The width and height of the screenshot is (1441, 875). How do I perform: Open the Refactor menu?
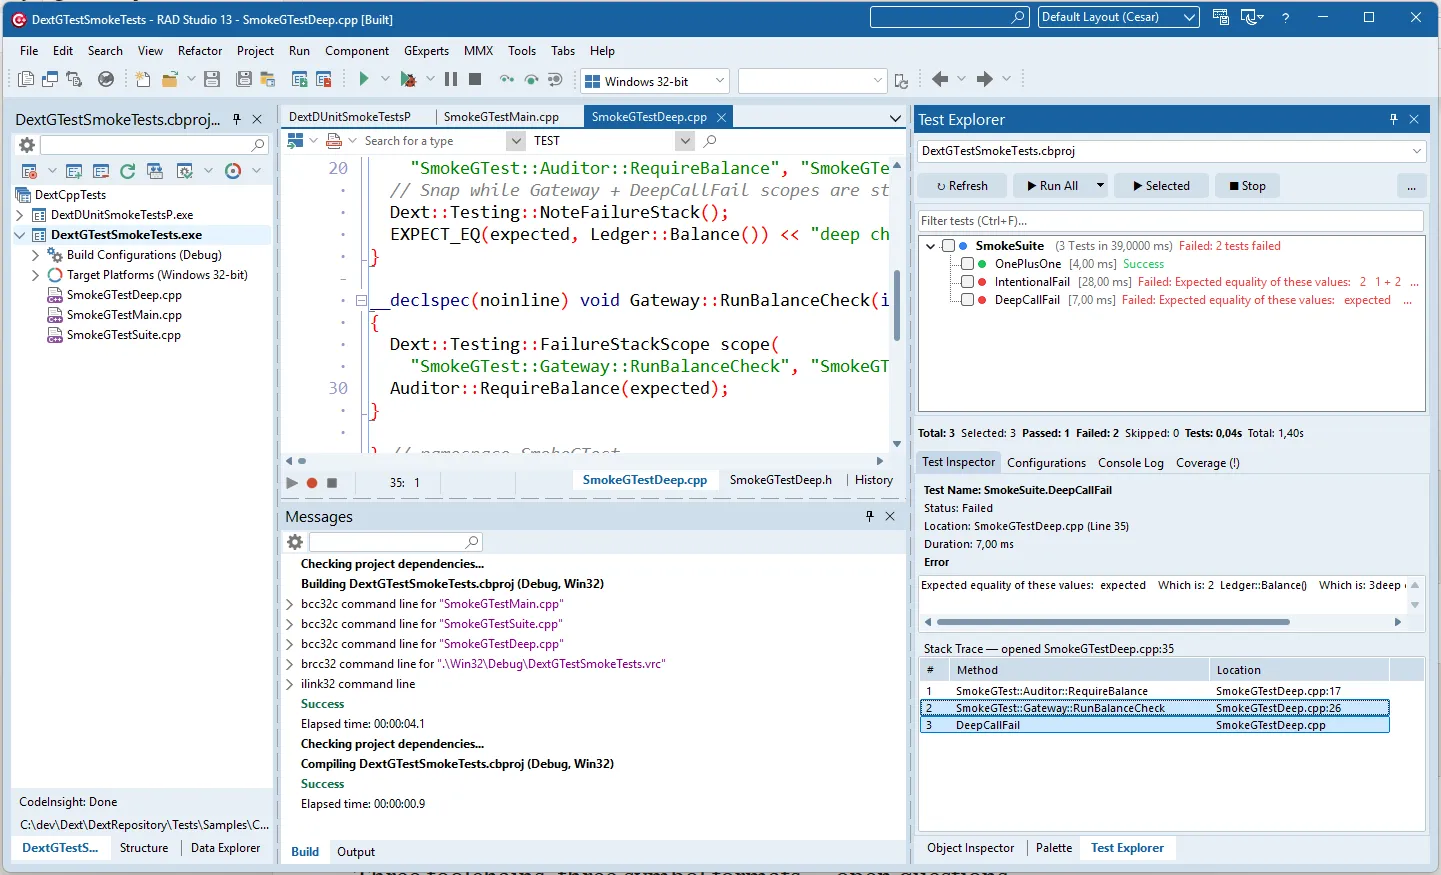point(200,51)
